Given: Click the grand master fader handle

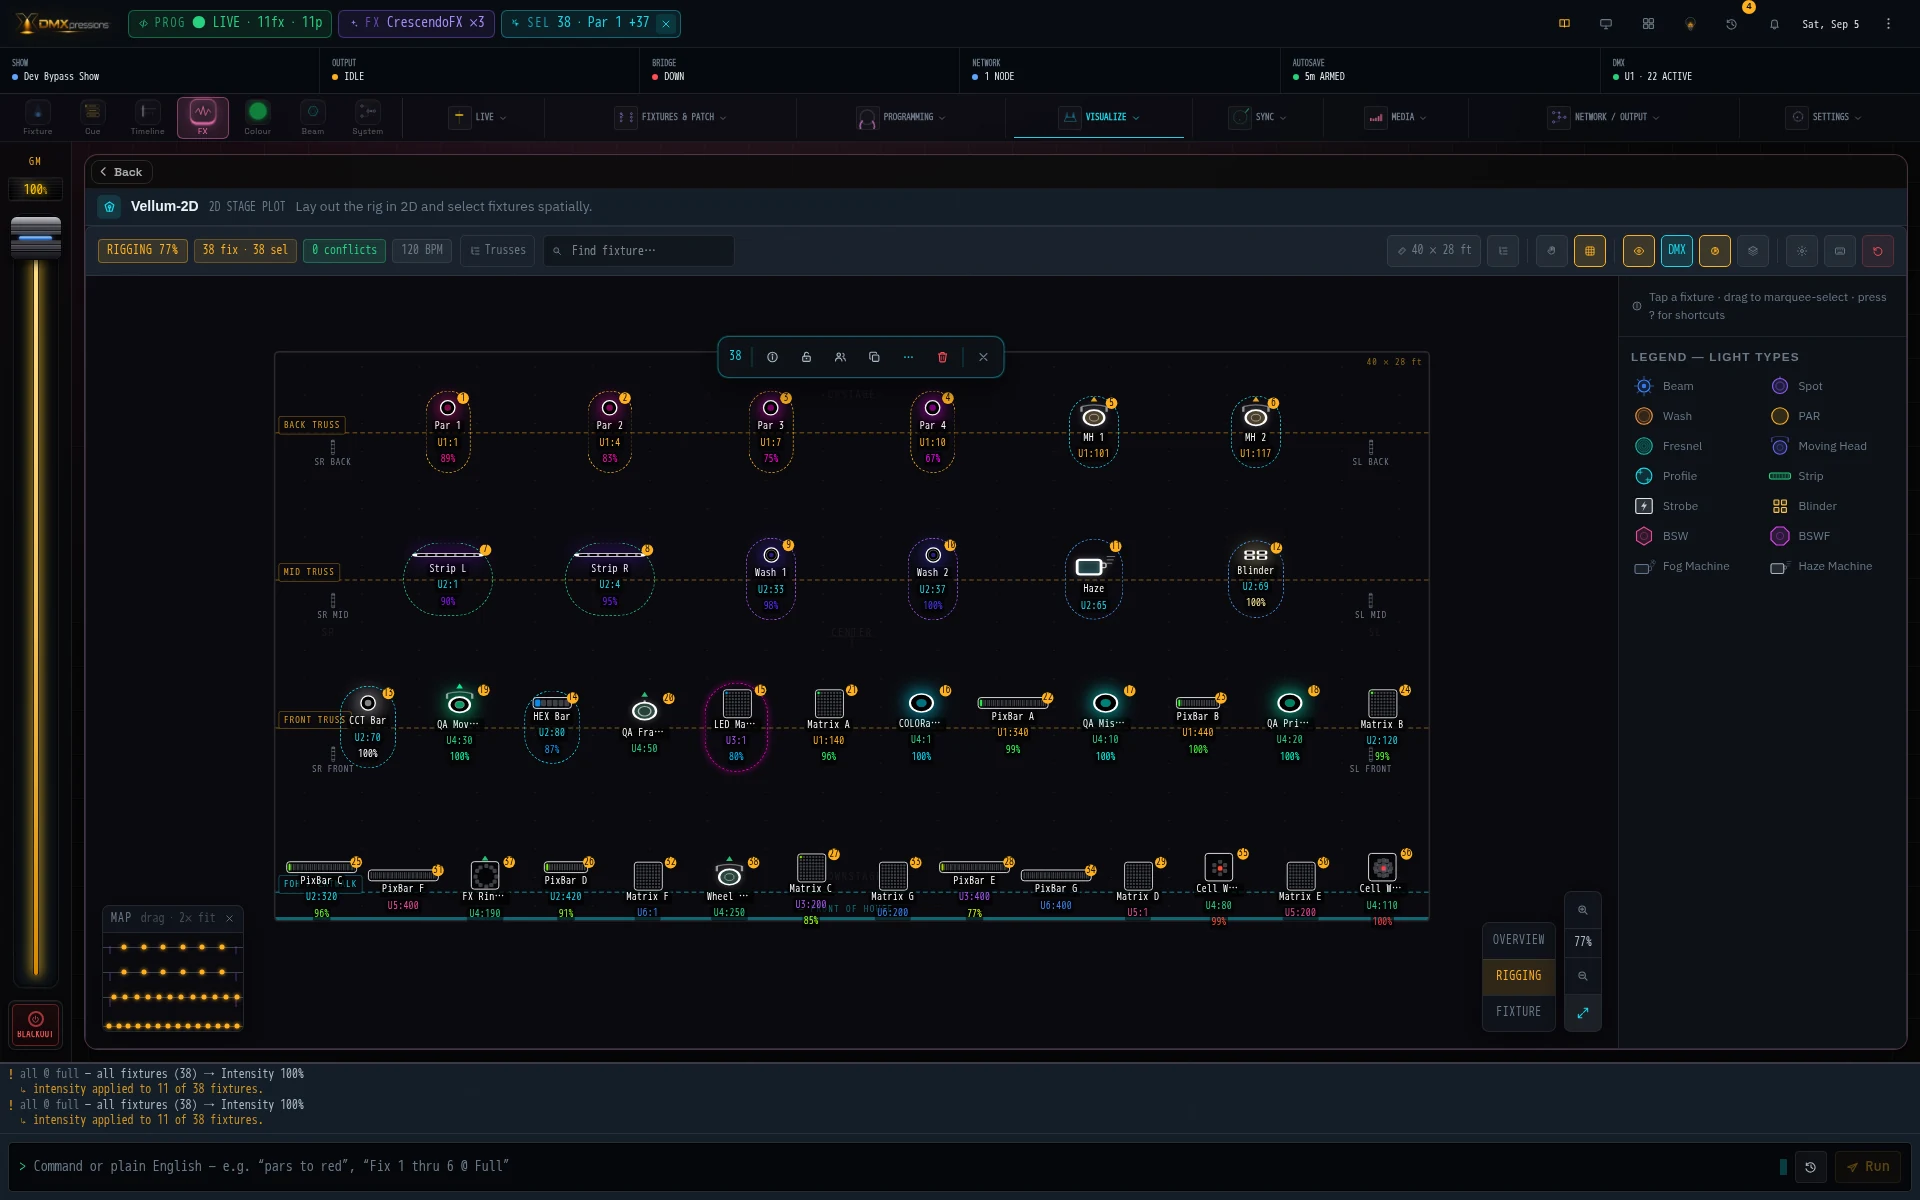Looking at the screenshot, I should (x=36, y=238).
